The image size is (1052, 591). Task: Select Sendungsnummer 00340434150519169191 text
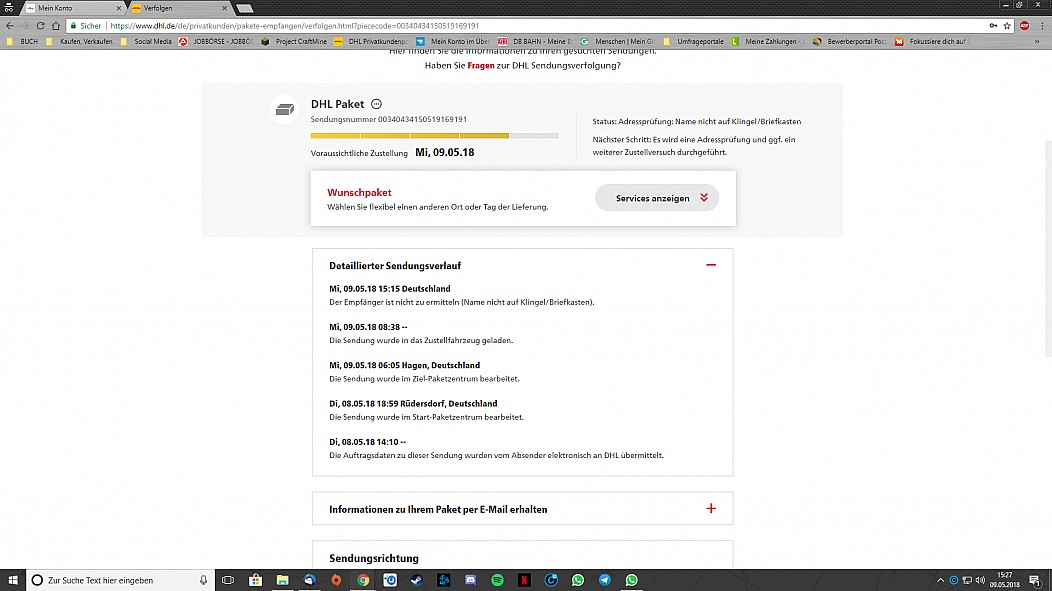pos(388,119)
